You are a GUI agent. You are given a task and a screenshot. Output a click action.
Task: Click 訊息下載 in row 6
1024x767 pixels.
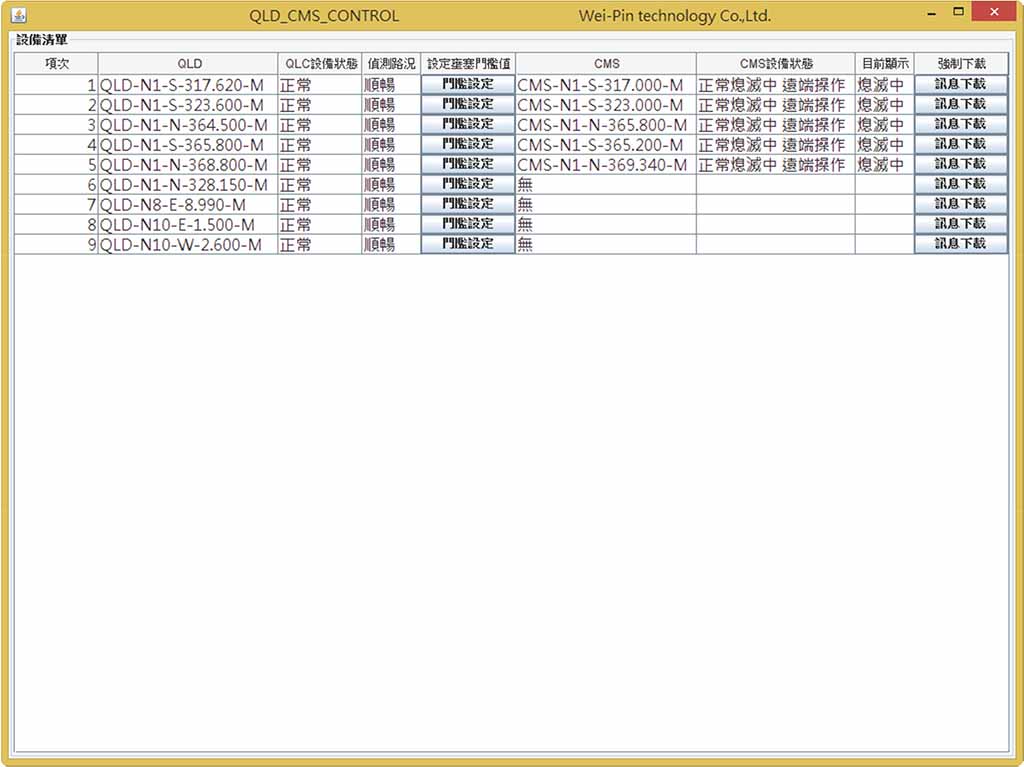coord(961,184)
